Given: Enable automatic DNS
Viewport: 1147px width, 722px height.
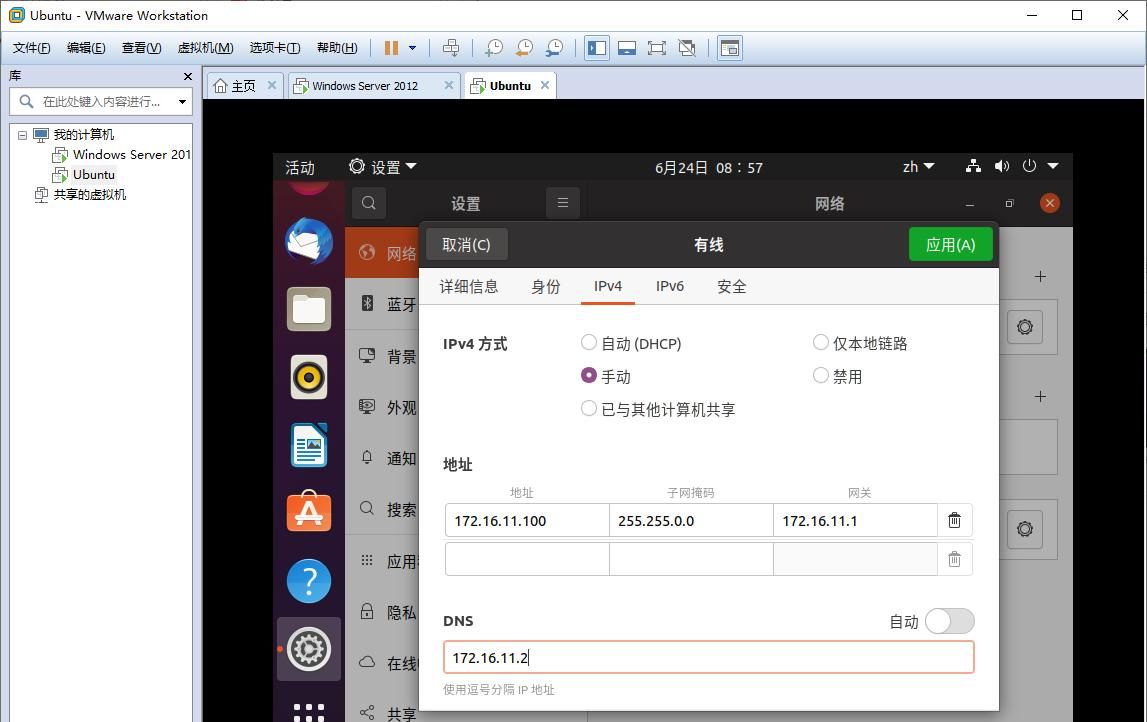Looking at the screenshot, I should [948, 621].
